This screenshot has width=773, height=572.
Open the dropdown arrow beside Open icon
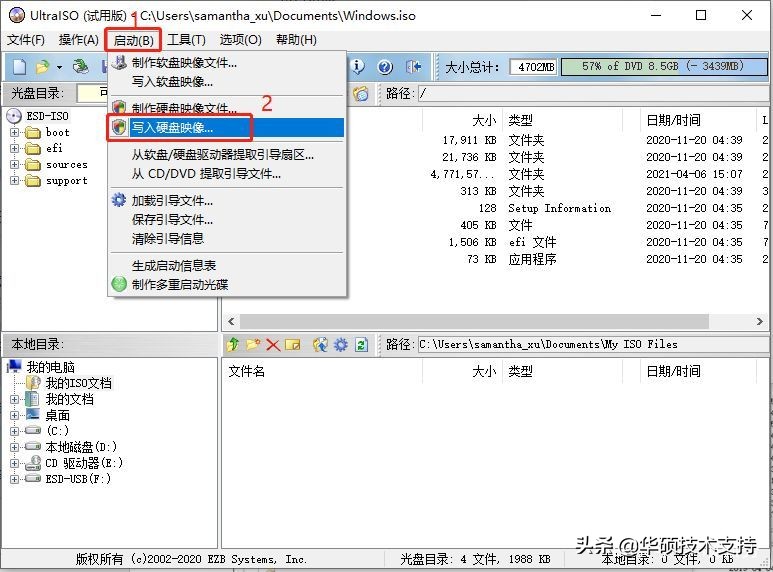[x=59, y=67]
